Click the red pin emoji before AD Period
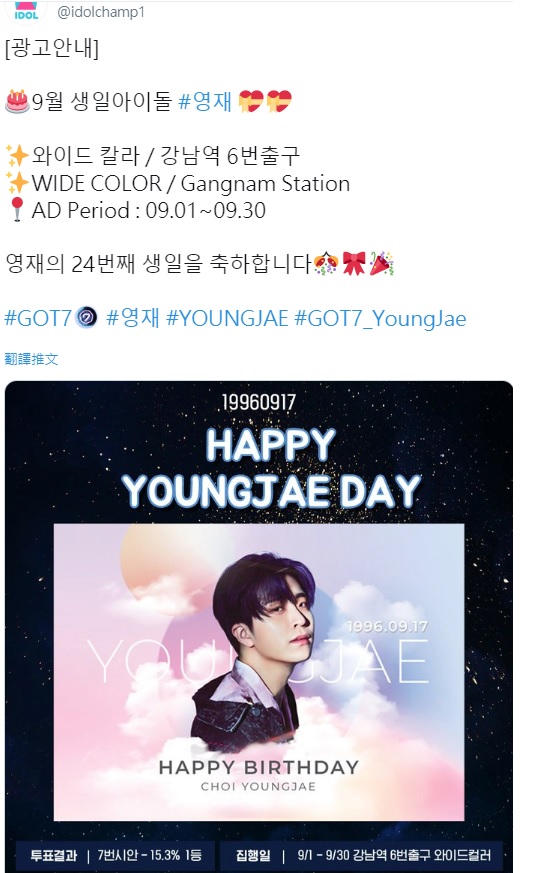This screenshot has width=535, height=873. (x=17, y=210)
